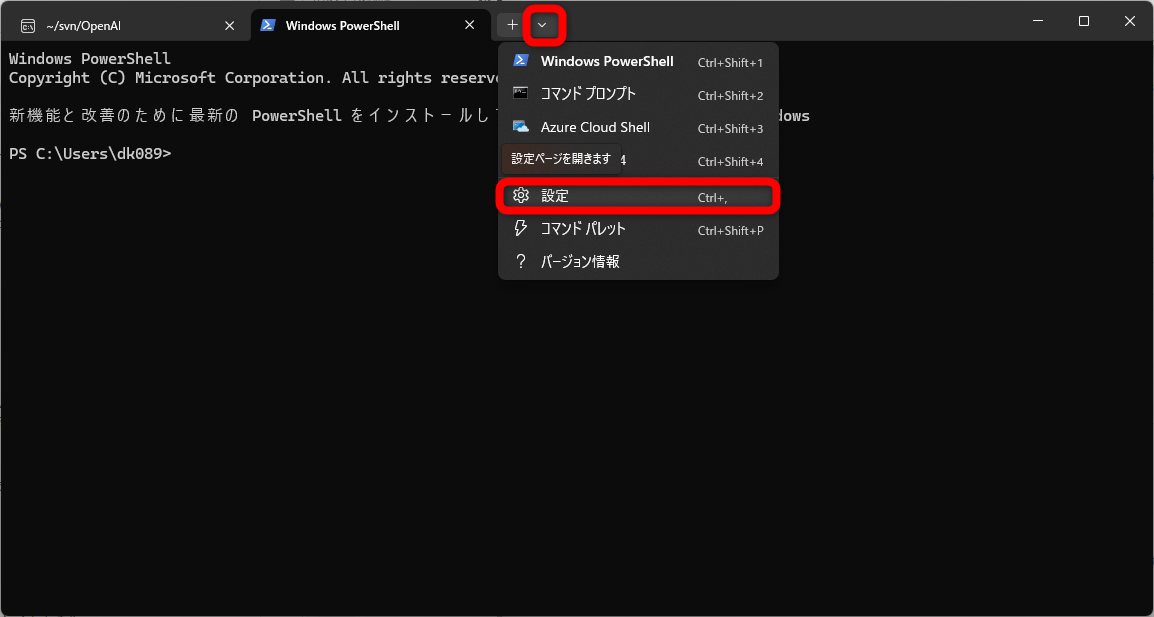Close the Windows PowerShell tab
Image resolution: width=1154 pixels, height=617 pixels.
pos(469,25)
